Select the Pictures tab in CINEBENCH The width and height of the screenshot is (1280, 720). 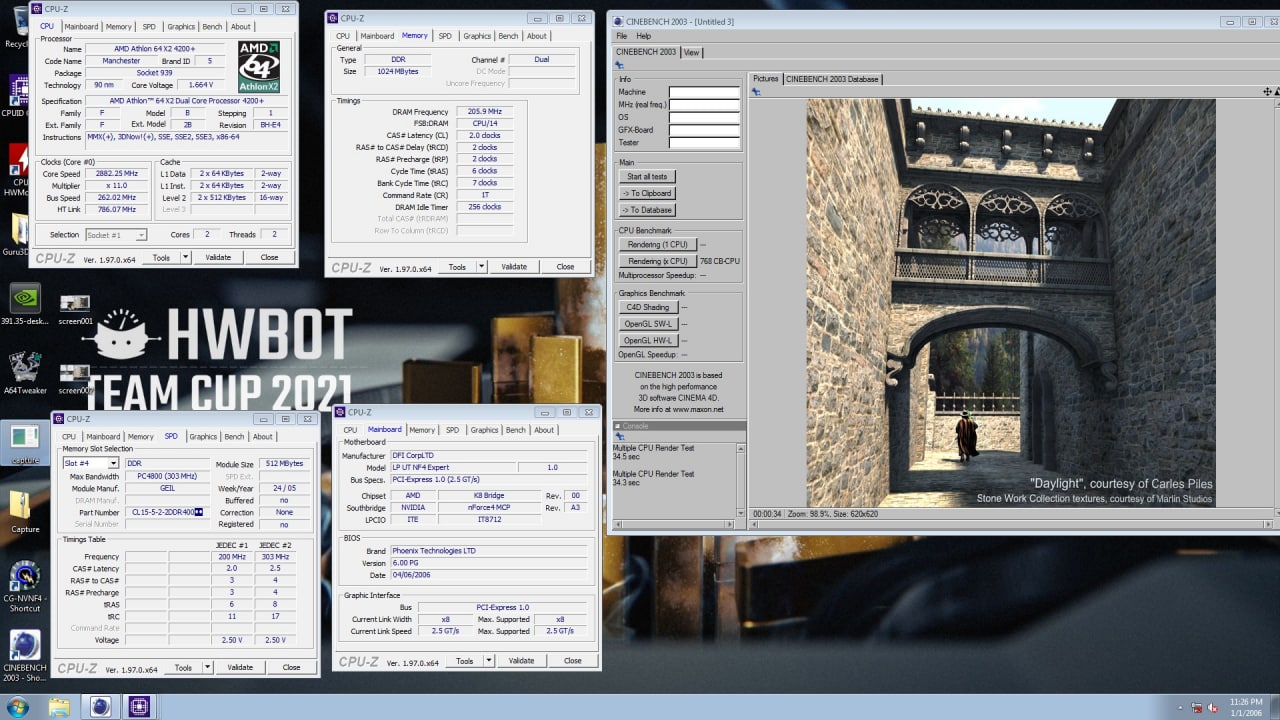tap(765, 78)
